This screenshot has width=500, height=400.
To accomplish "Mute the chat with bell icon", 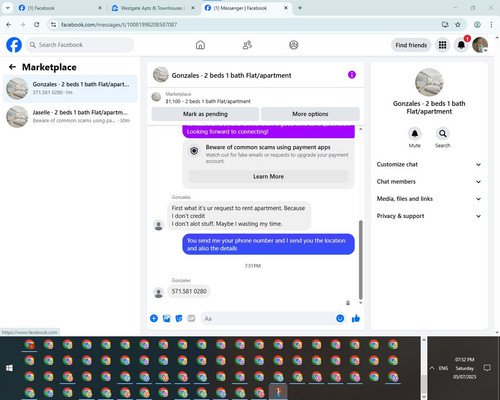I will tap(415, 134).
